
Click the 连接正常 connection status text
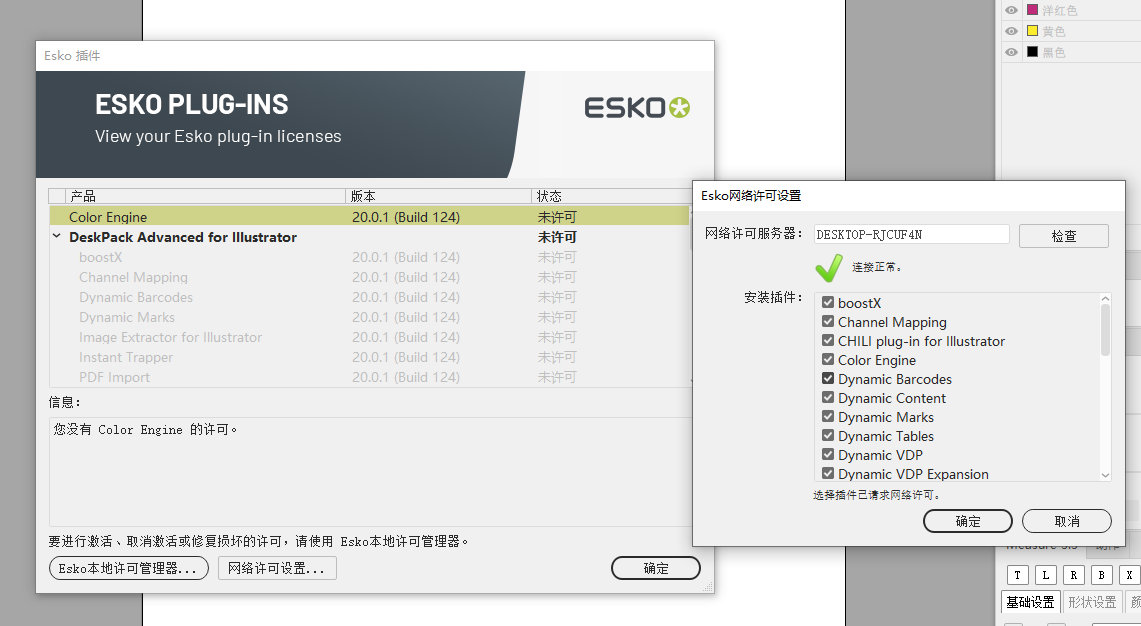tap(878, 267)
